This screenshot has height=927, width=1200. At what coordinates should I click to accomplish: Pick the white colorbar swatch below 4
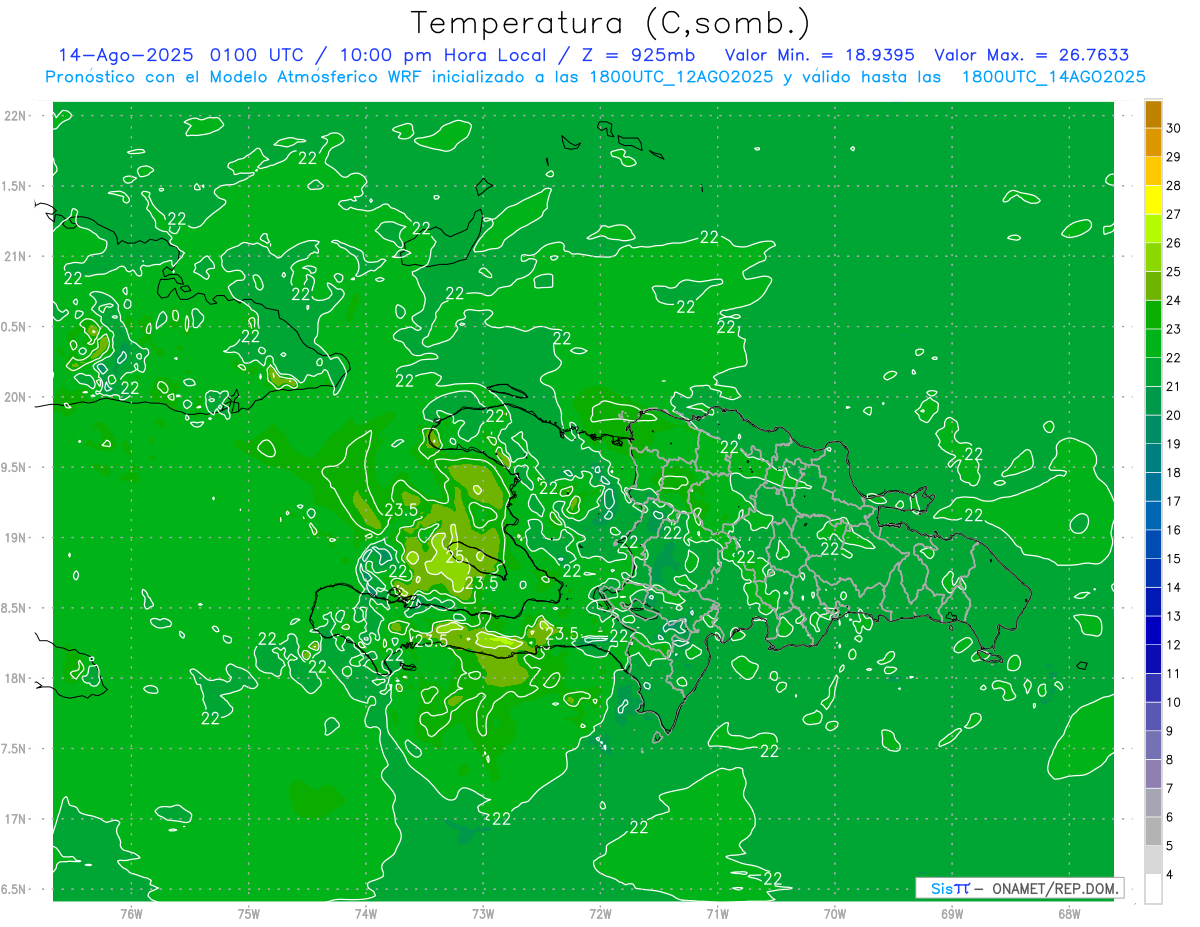tap(1153, 889)
